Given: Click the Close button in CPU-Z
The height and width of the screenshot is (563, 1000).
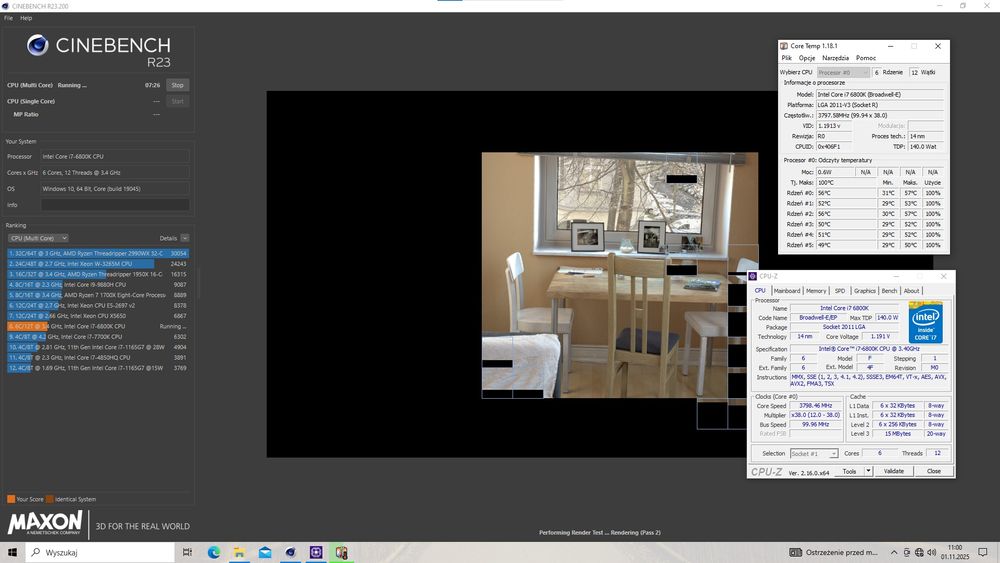Looking at the screenshot, I should pyautogui.click(x=934, y=471).
